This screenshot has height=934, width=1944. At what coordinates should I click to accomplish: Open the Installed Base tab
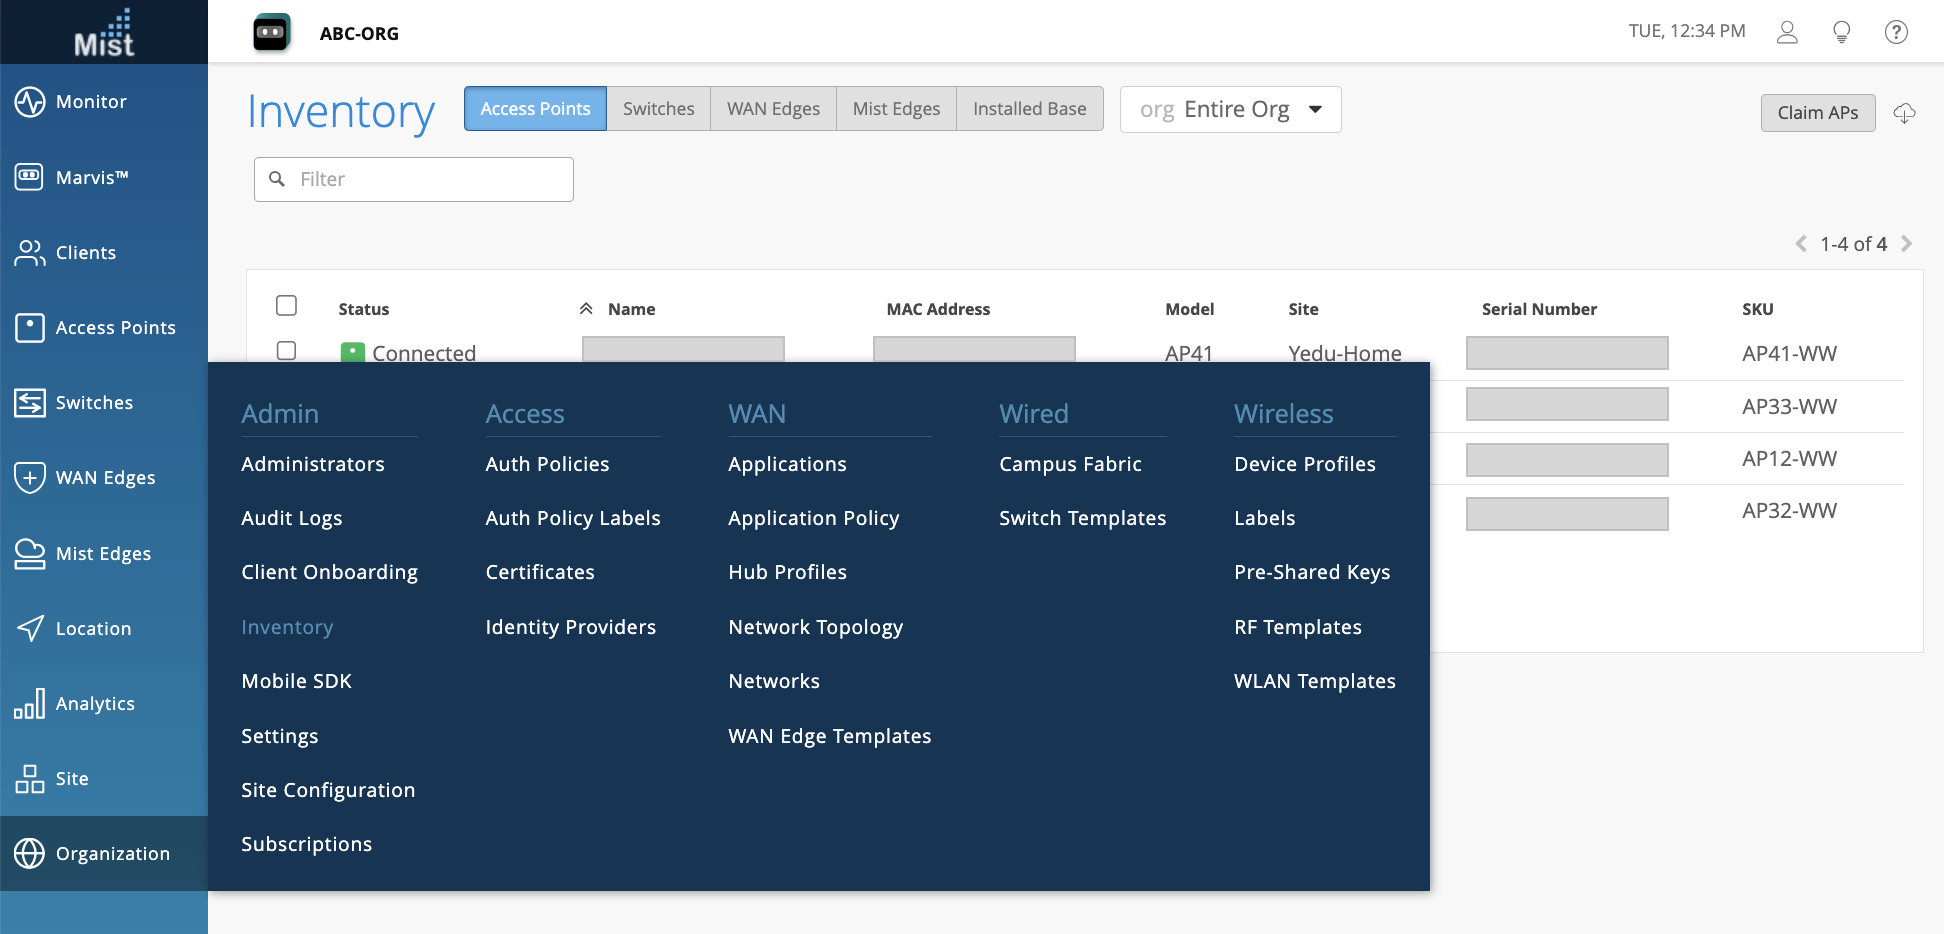pos(1029,109)
